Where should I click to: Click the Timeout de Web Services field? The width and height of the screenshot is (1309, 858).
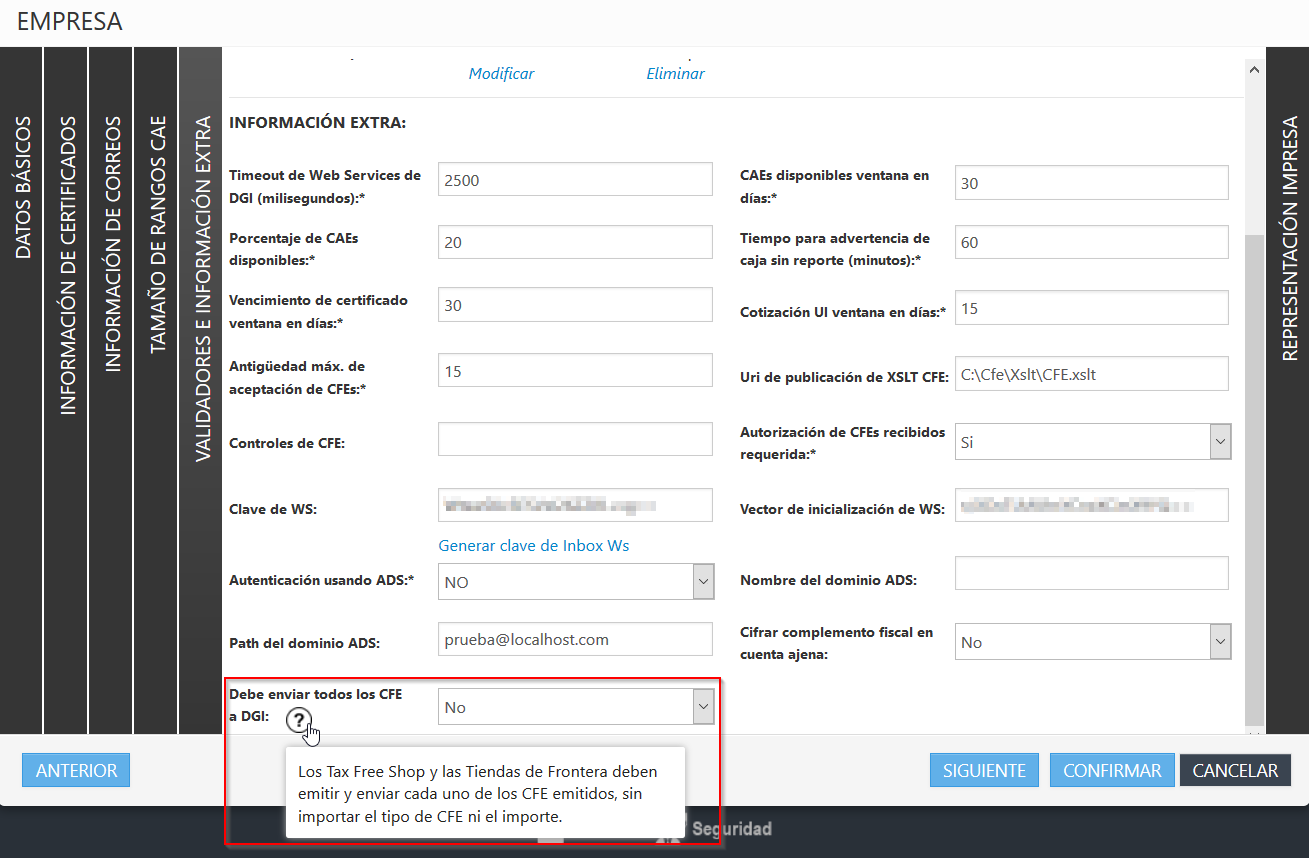pos(575,181)
